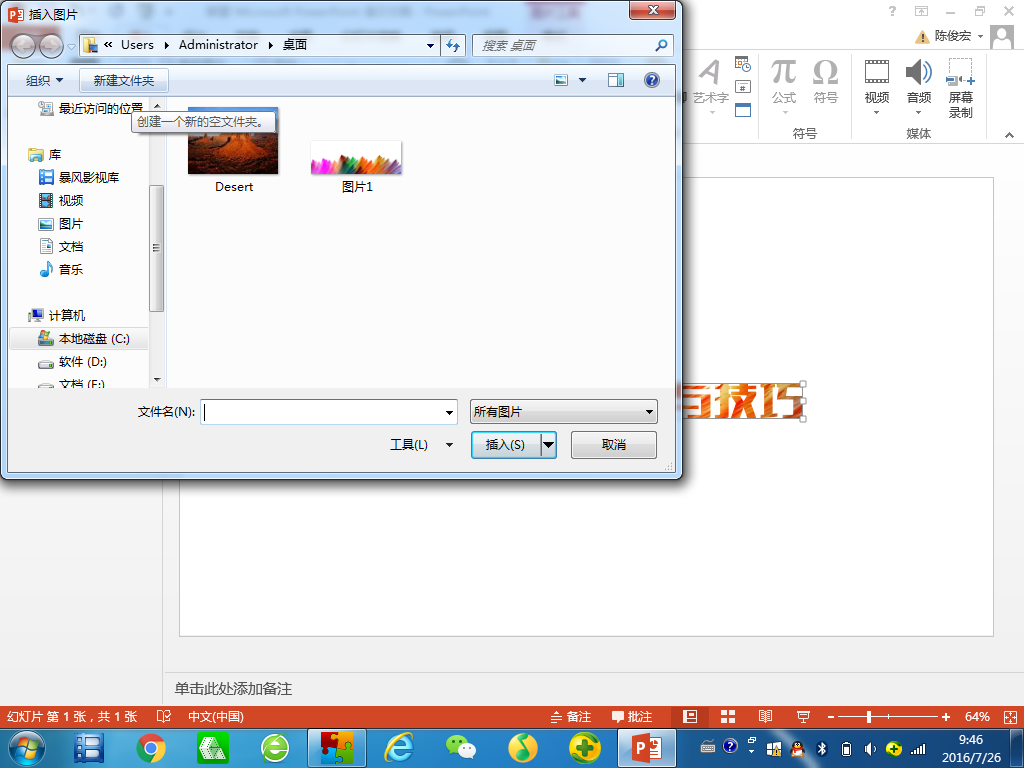Click 中文(中国) language in status bar

pos(216,716)
